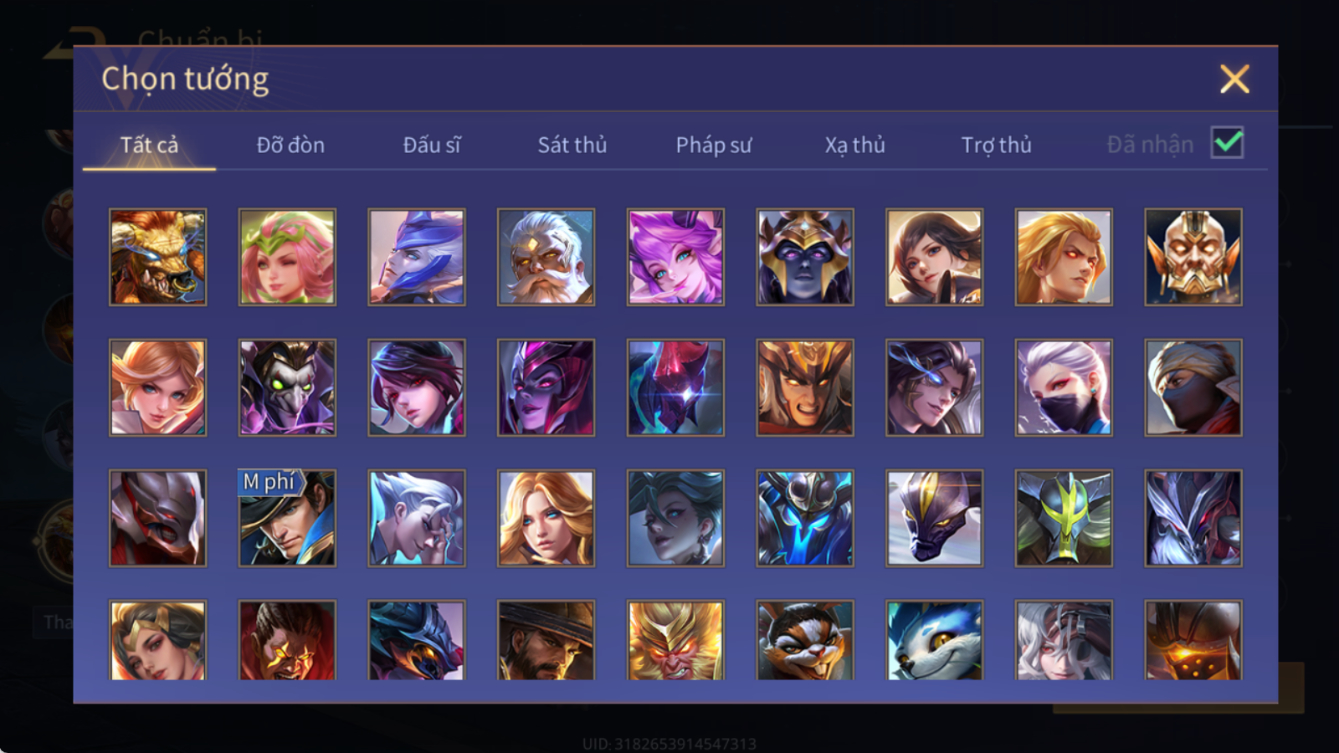This screenshot has width=1339, height=753.
Task: Select the 'Tất cả' tab
Action: tap(149, 145)
